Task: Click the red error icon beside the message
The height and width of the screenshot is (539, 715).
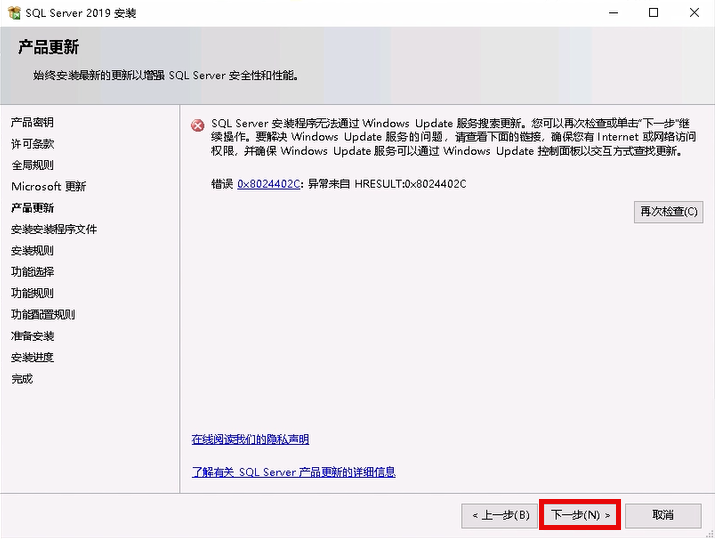Action: click(198, 125)
